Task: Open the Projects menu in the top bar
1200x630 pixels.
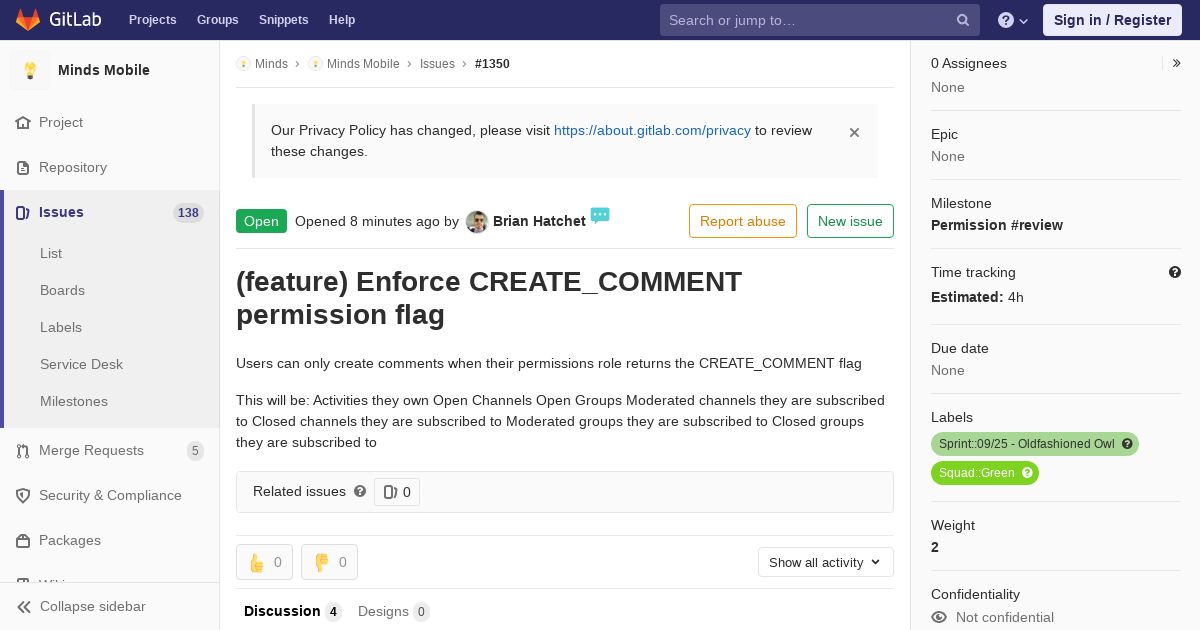Action: click(x=152, y=20)
